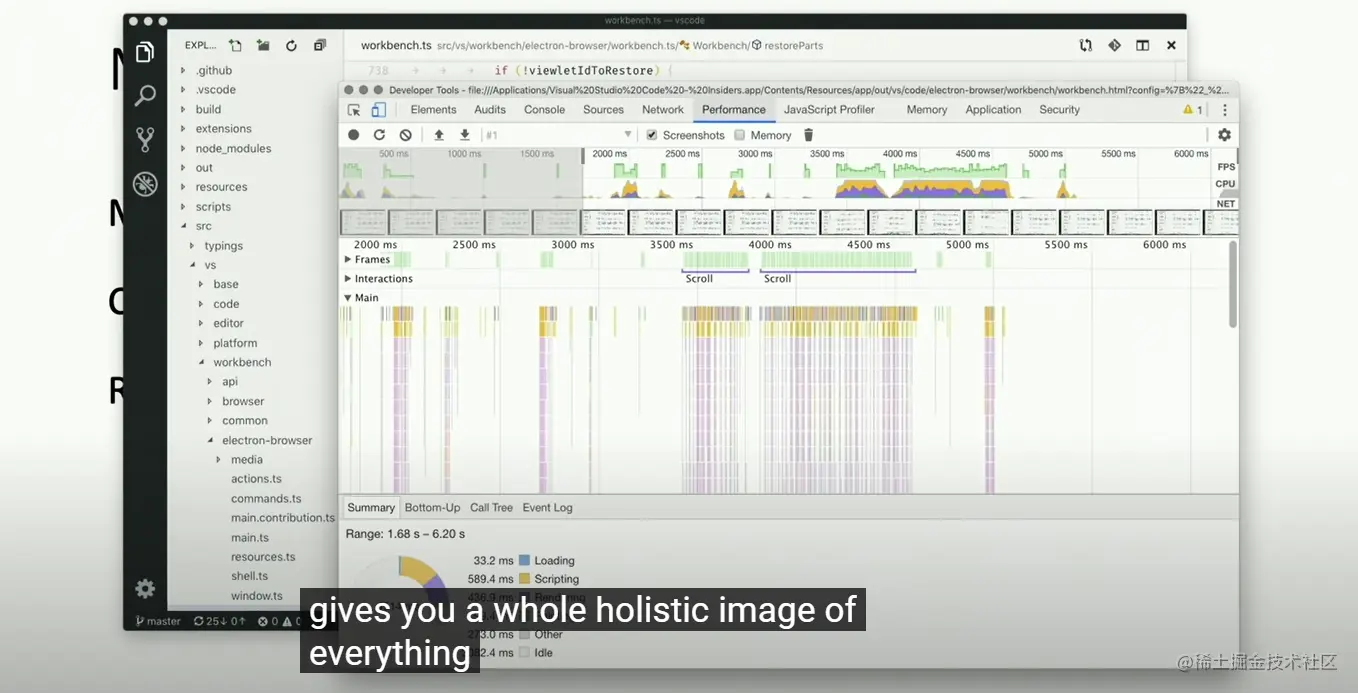Collapse the Main thread track

348,298
